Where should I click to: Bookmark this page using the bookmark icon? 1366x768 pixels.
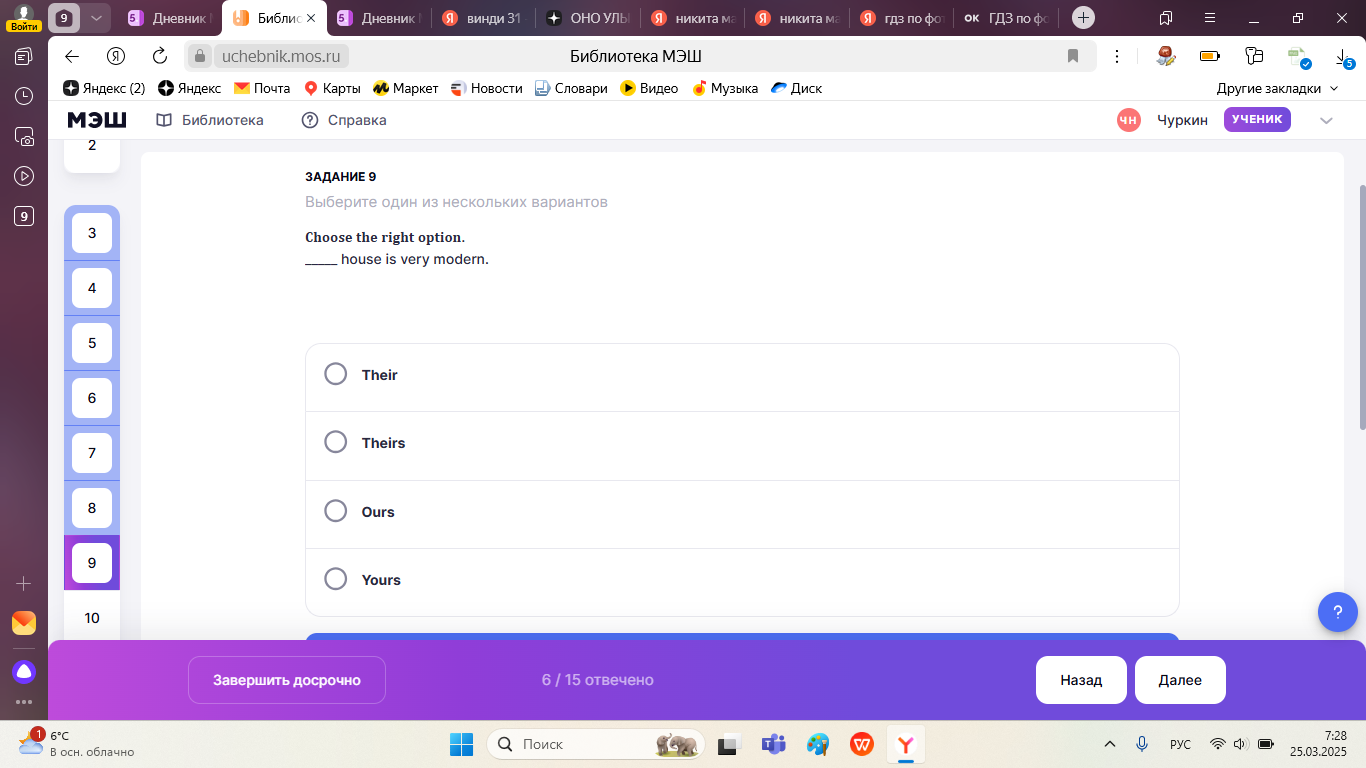click(x=1073, y=56)
